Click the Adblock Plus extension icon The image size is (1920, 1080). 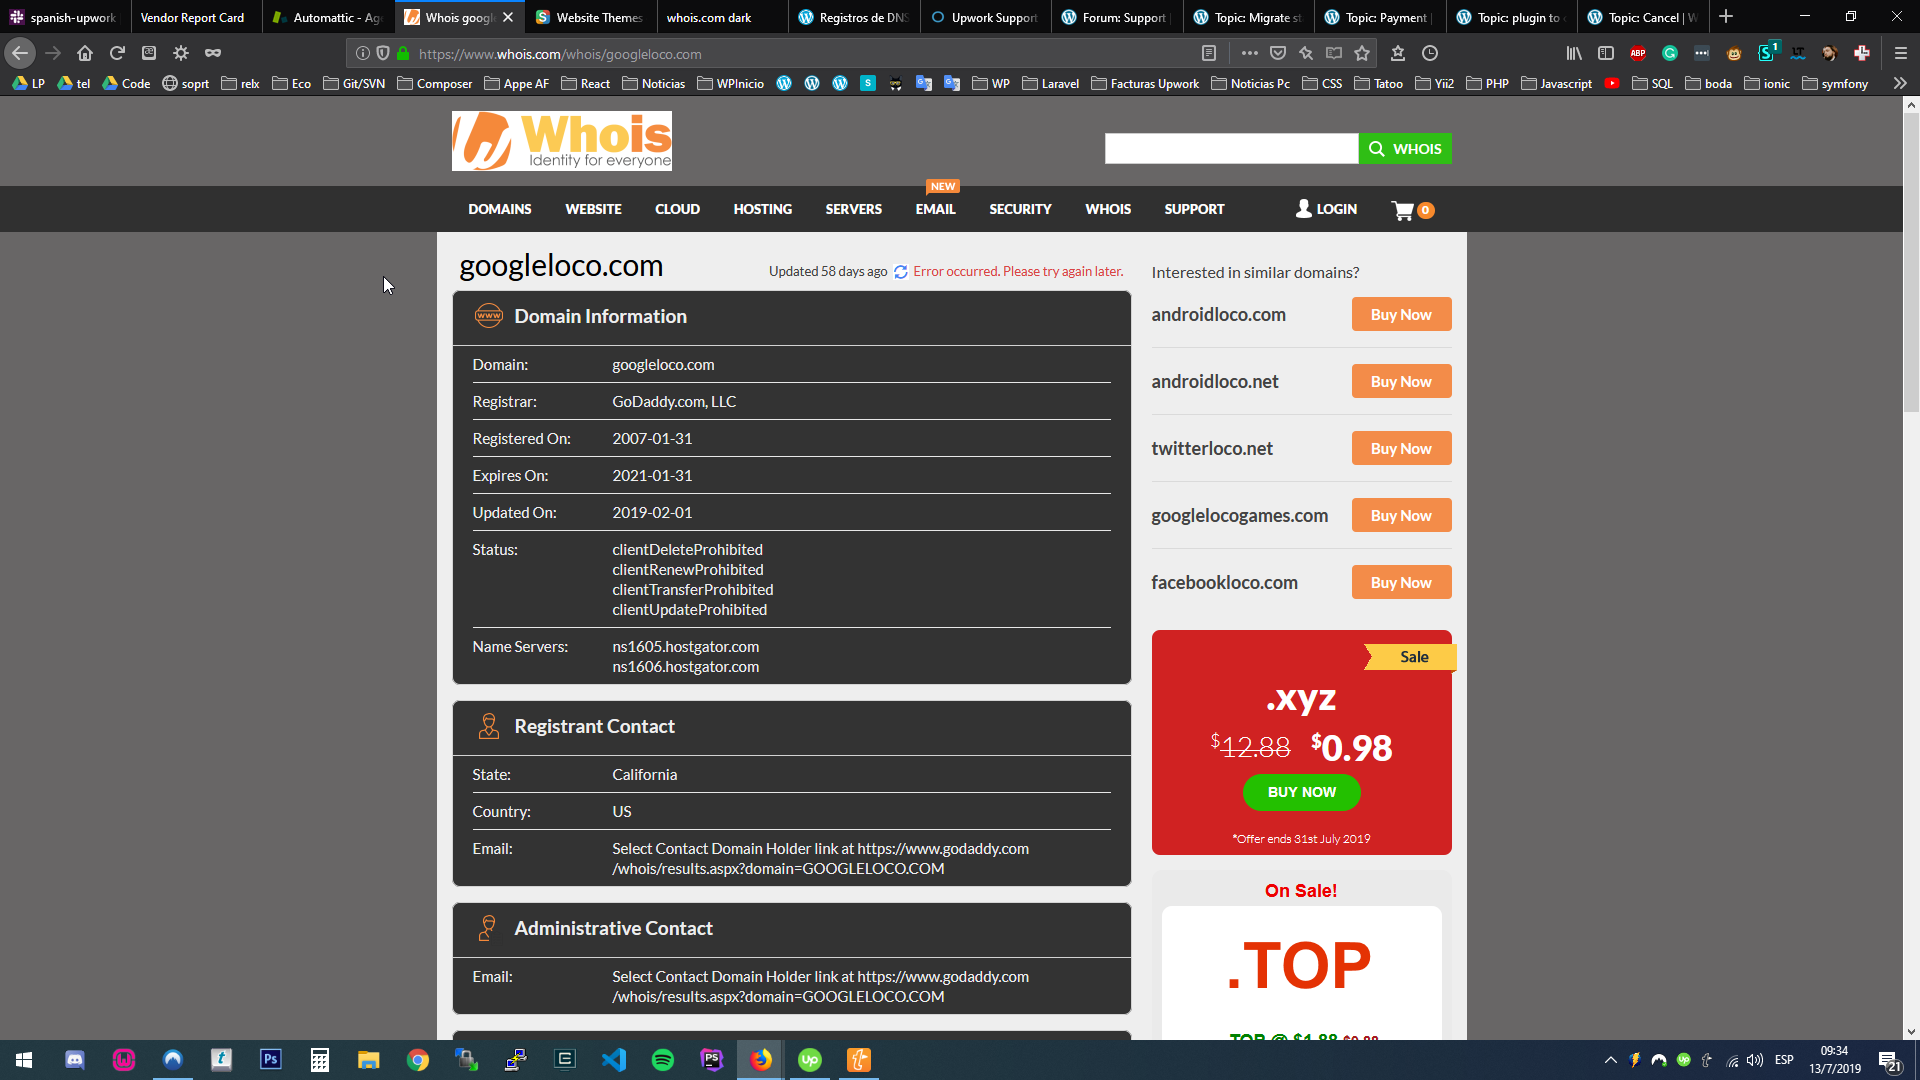tap(1638, 53)
